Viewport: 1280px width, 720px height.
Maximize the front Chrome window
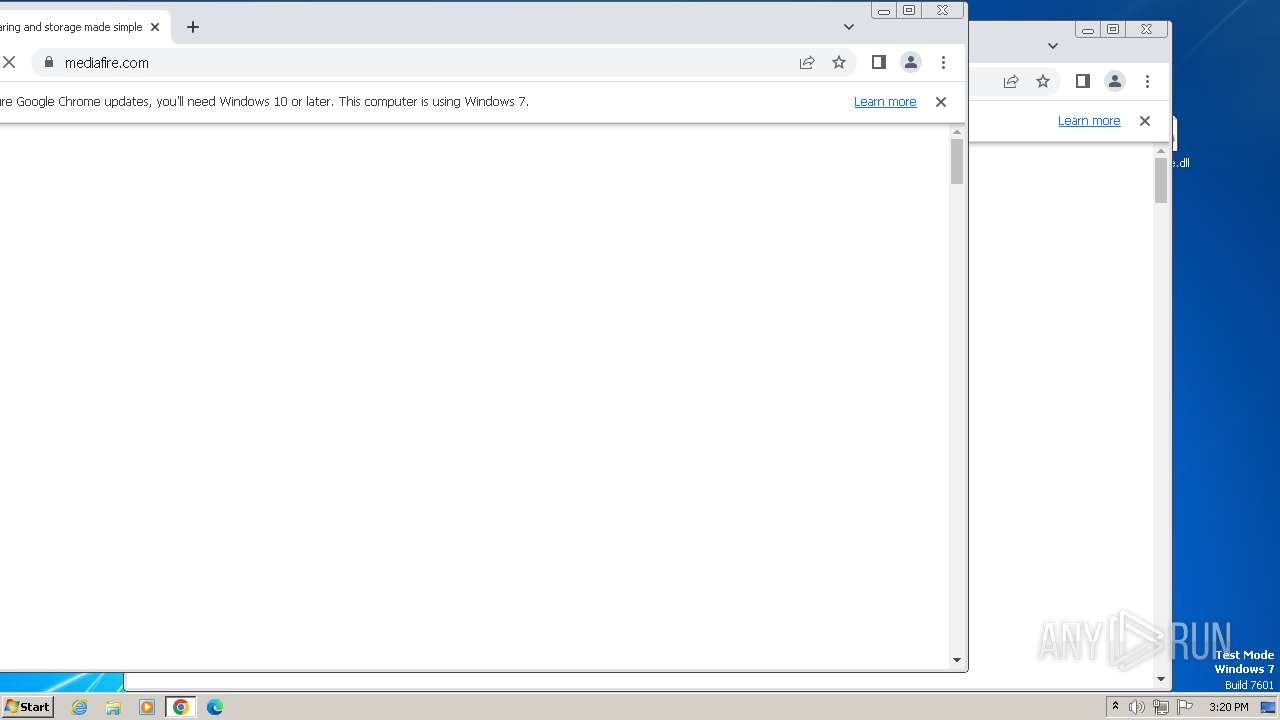(909, 10)
